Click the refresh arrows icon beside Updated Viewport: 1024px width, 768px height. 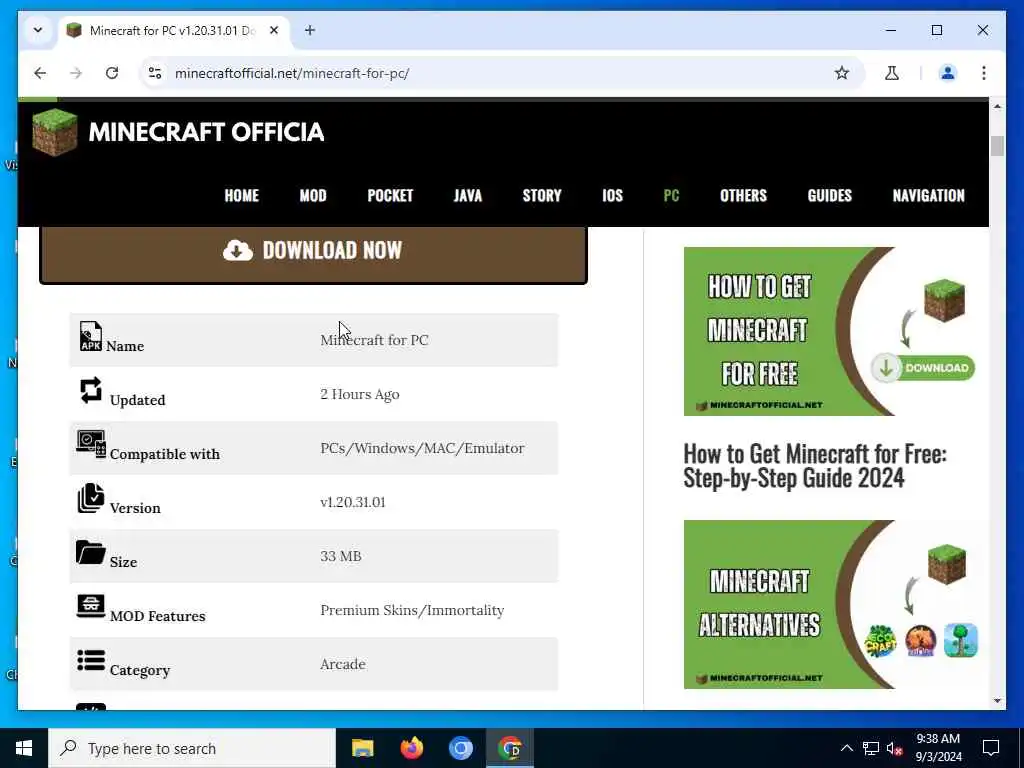[x=91, y=391]
